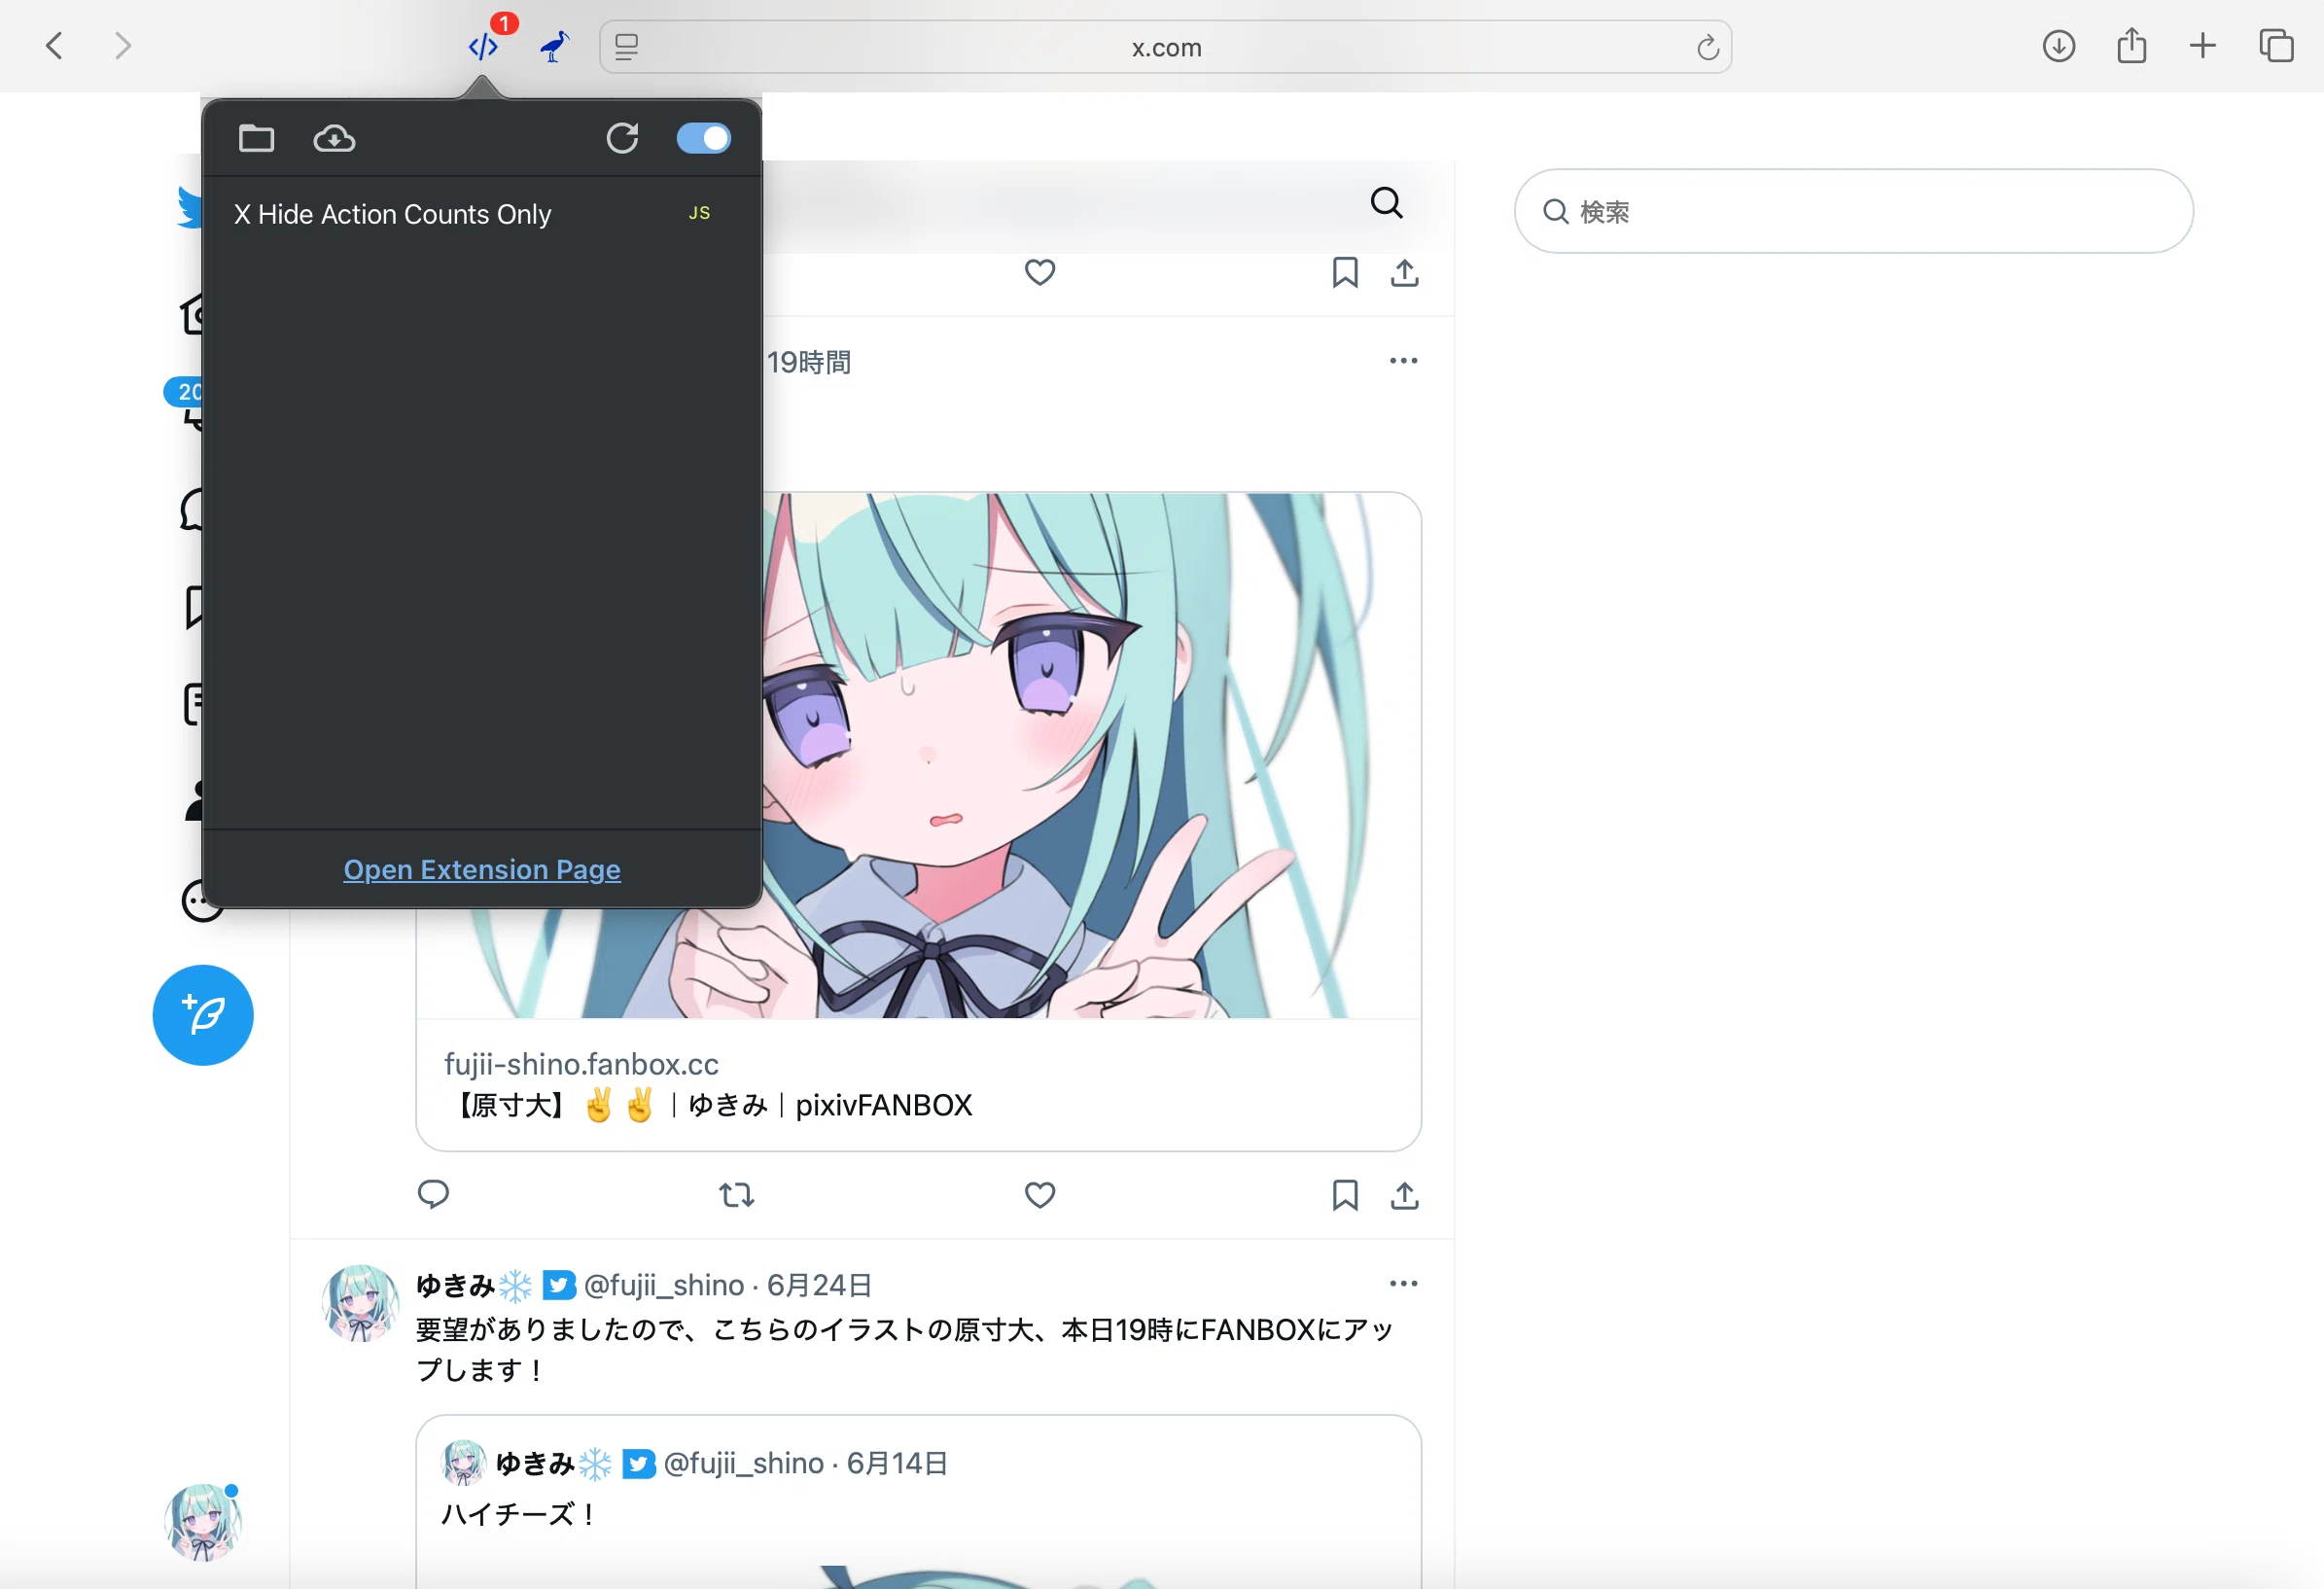Open the blue bird extension icon in toolbar
This screenshot has width=2324, height=1589.
click(555, 46)
